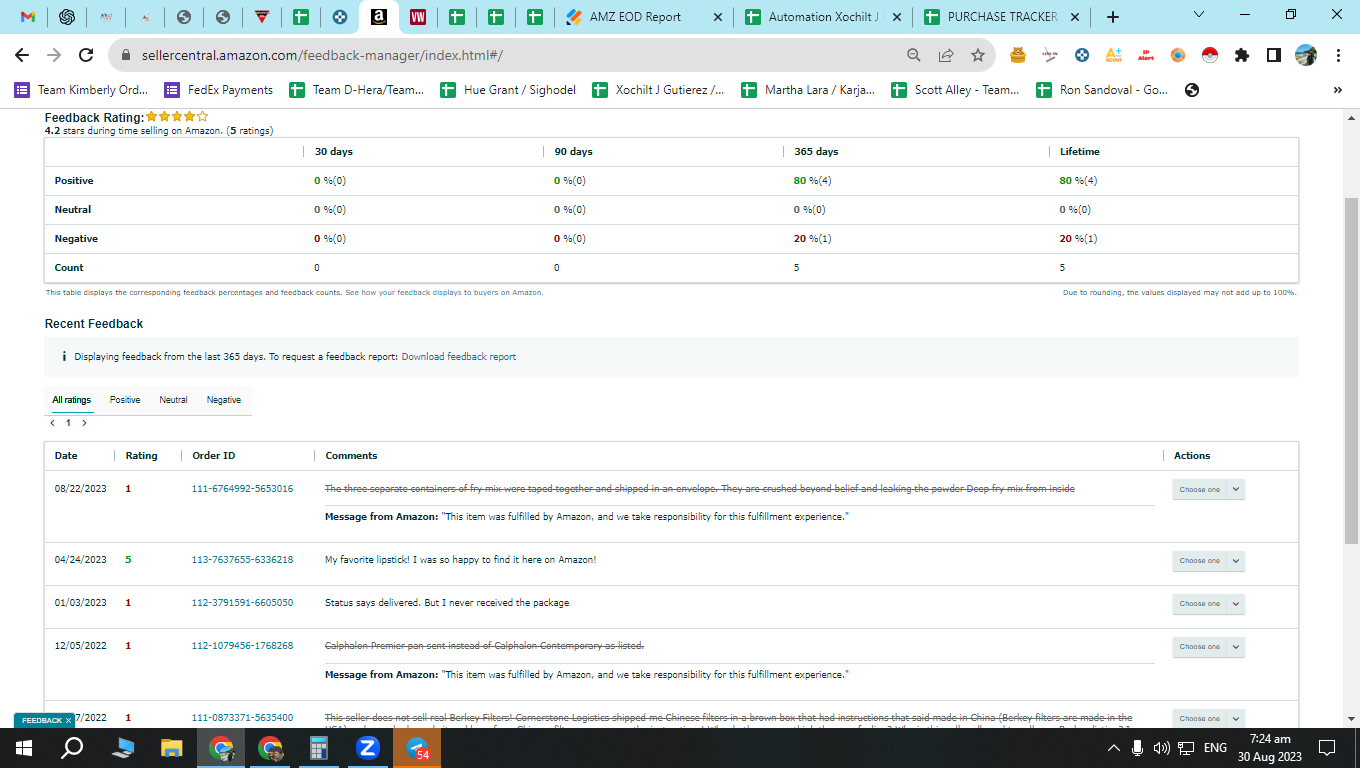The width and height of the screenshot is (1360, 768).
Task: Launch the A+ Scout extension
Action: tap(1114, 55)
